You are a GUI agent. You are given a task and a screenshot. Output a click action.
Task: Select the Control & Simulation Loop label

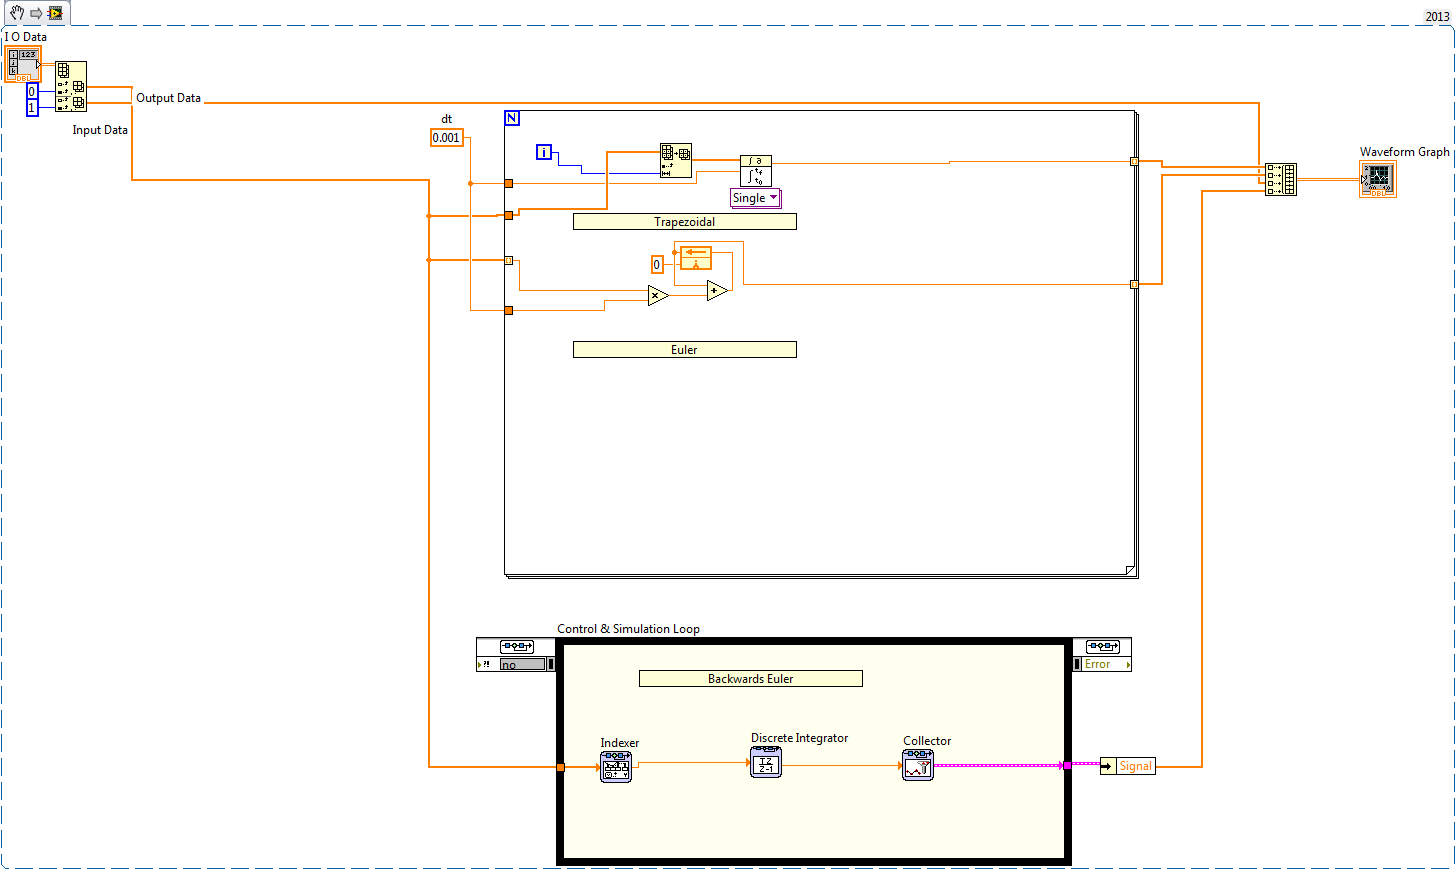[628, 629]
